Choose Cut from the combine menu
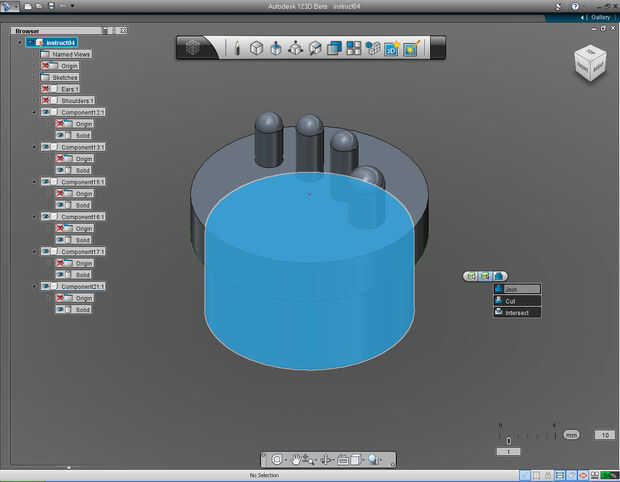Viewport: 620px width, 482px height. coord(517,301)
